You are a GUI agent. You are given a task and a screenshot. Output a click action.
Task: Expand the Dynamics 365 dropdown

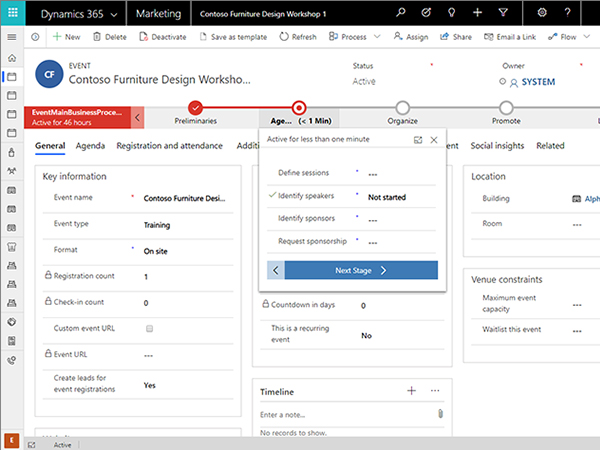pos(114,15)
